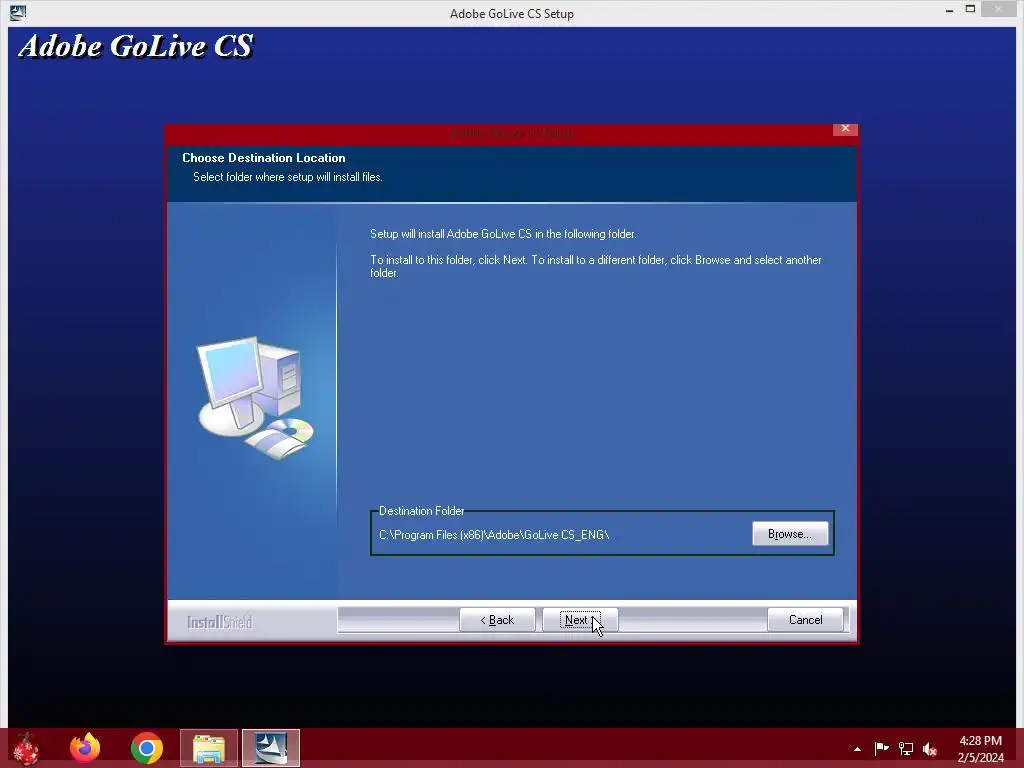Screen dimensions: 1024x768
Task: Open Action Center flag icon
Action: [x=881, y=748]
